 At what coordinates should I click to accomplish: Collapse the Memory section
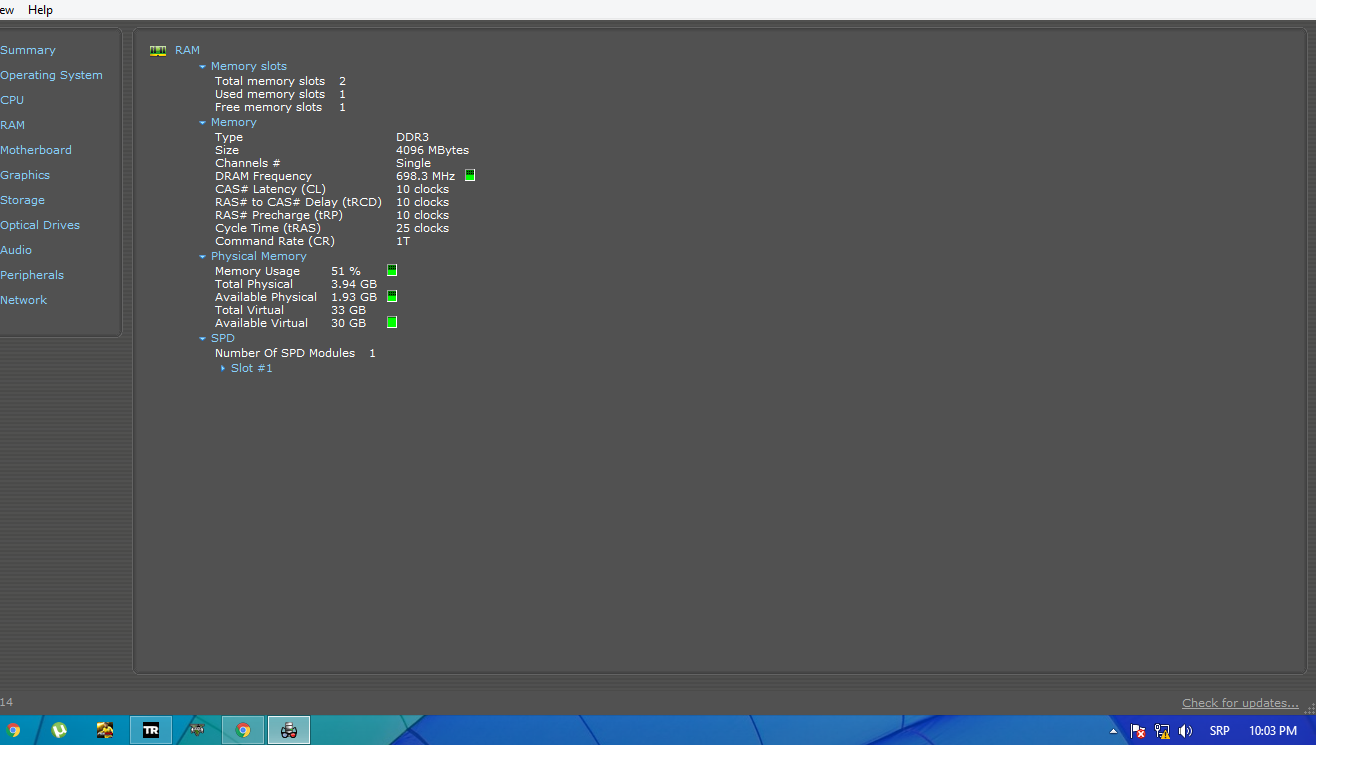point(202,123)
